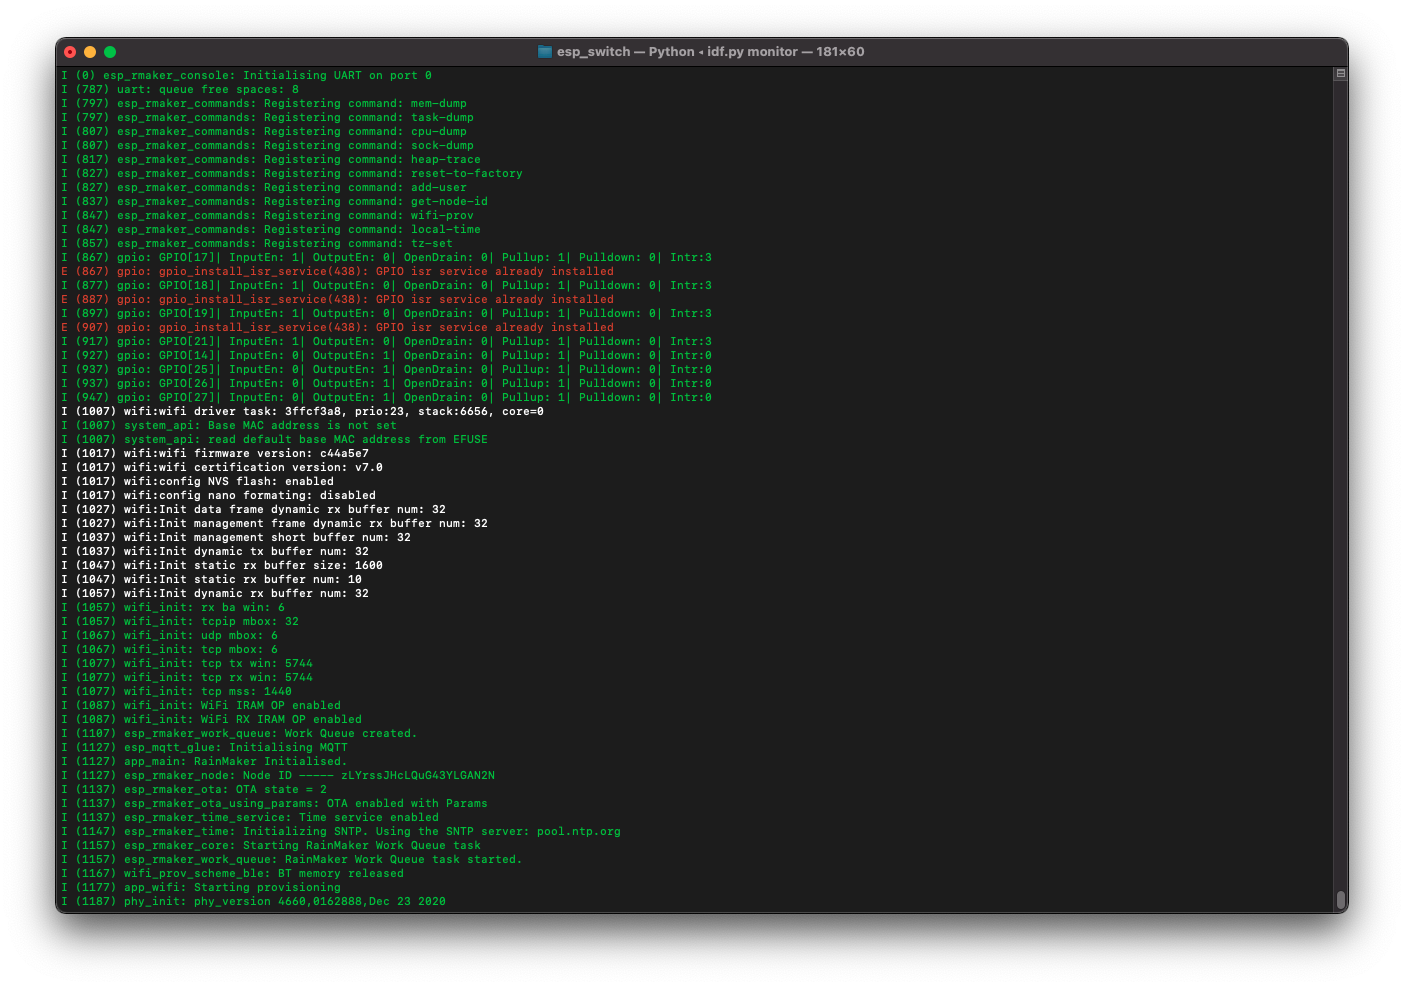The height and width of the screenshot is (987, 1404).
Task: Click the 'Registering command: local-time' line
Action: point(271,229)
